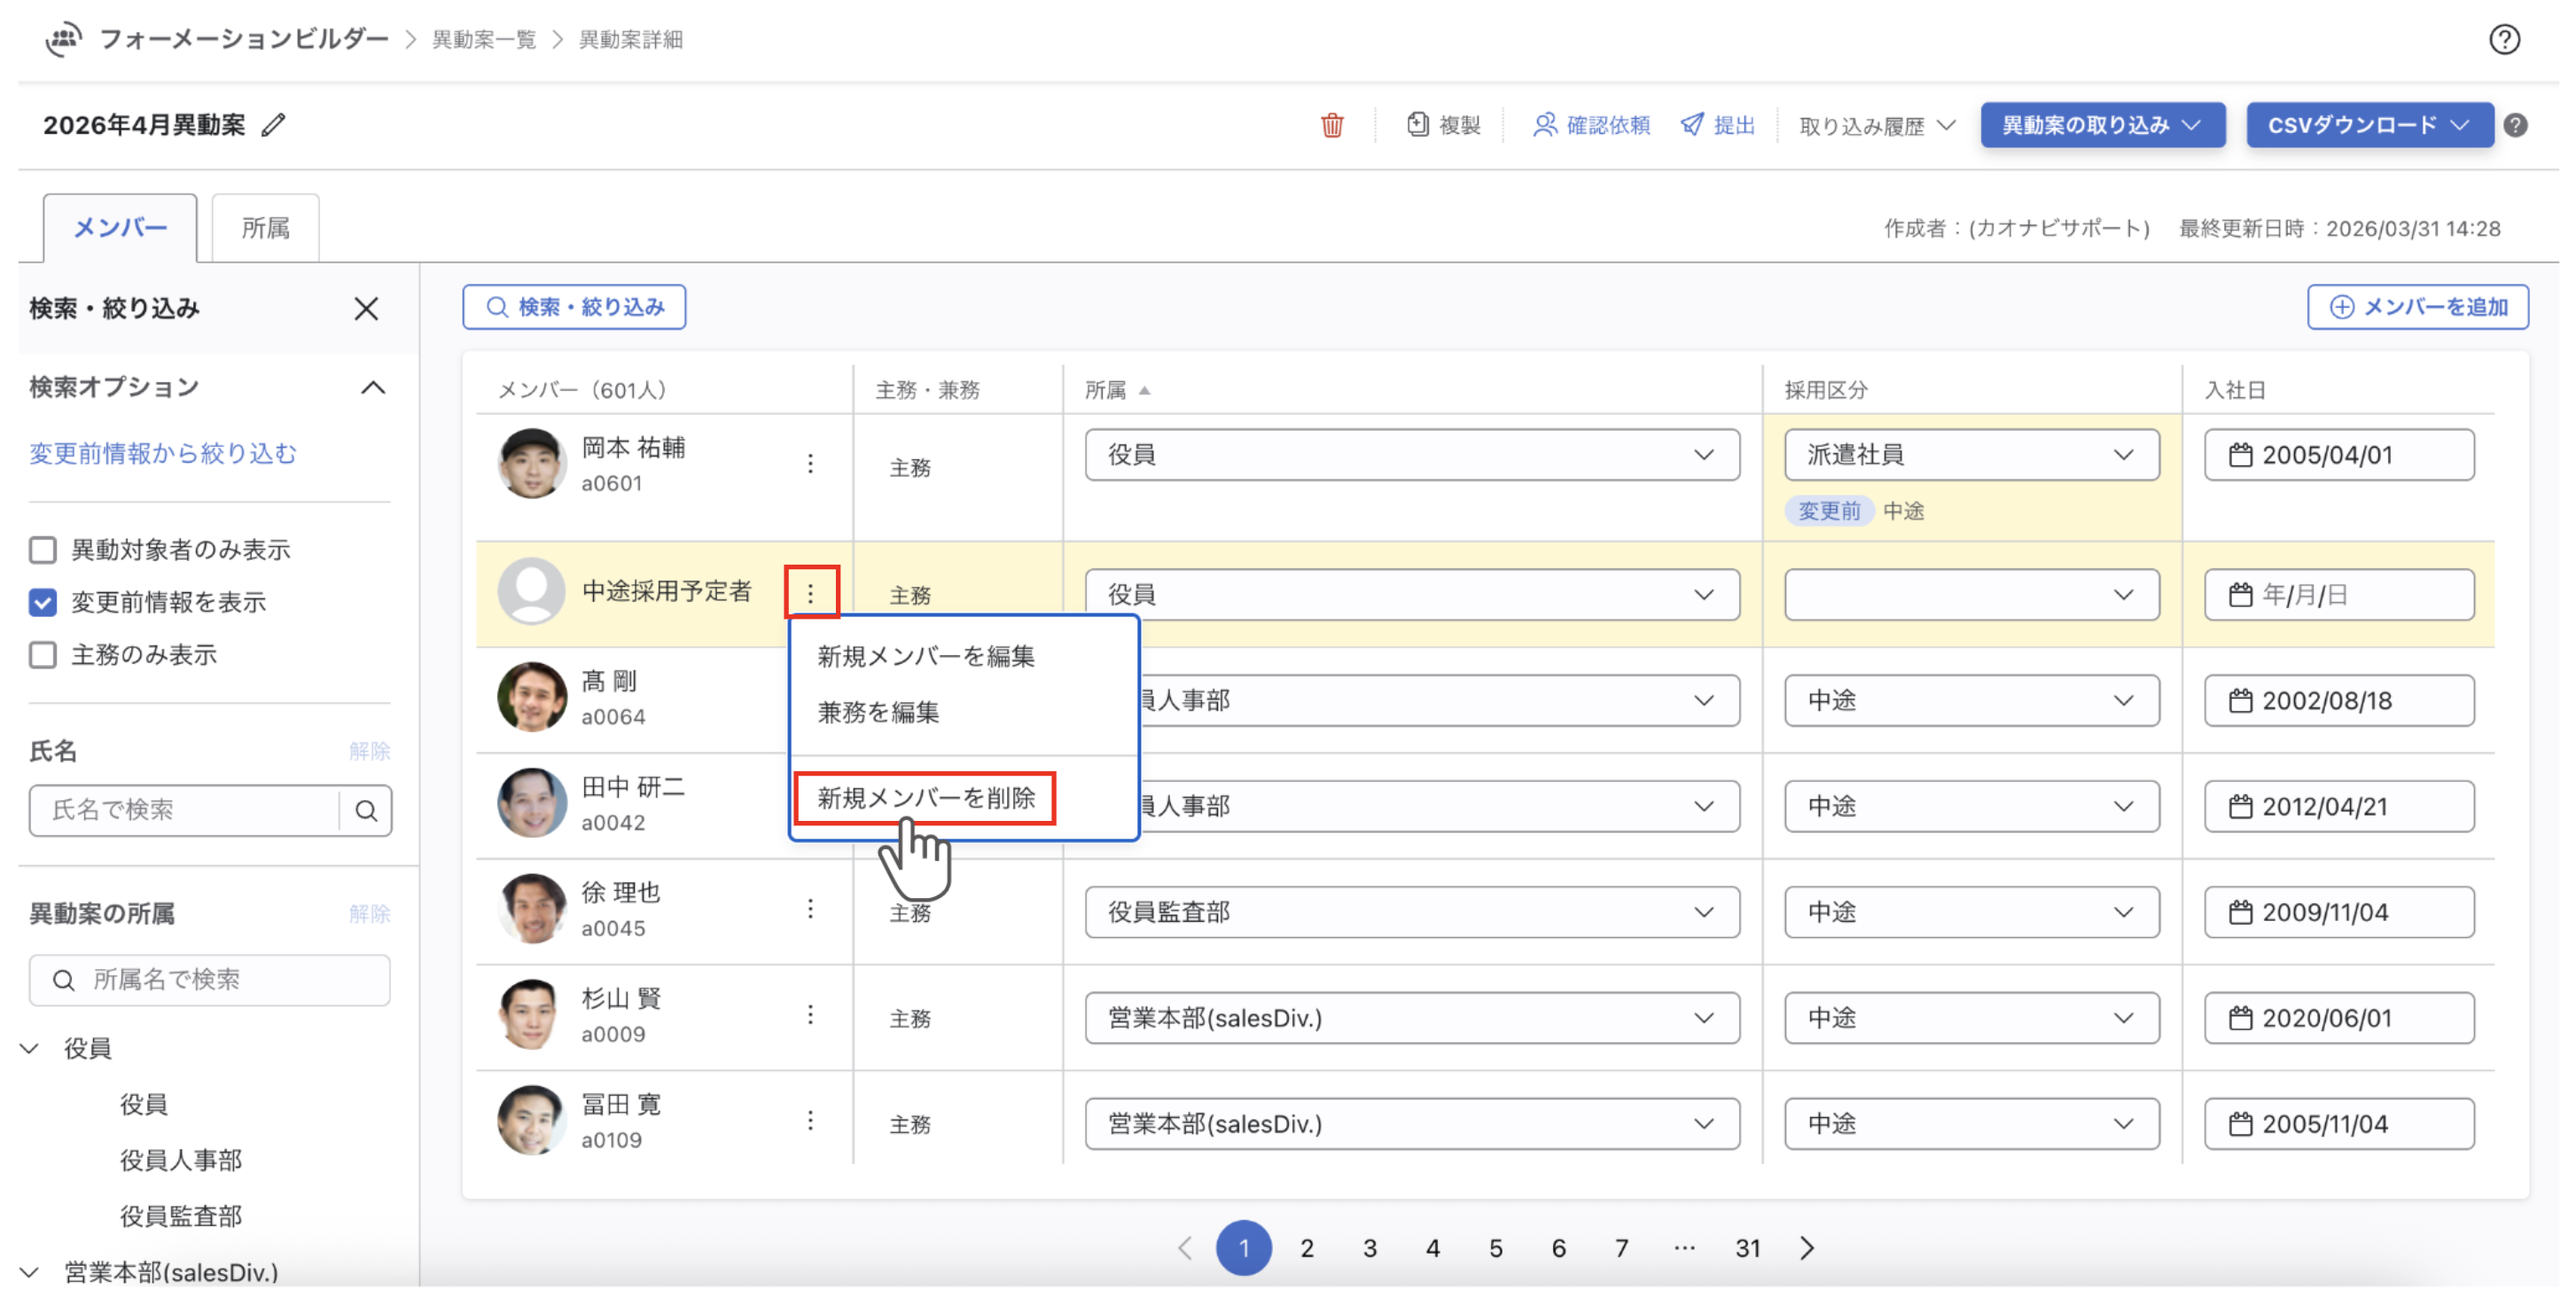Check the 主務のみ表示 checkbox

click(x=43, y=654)
